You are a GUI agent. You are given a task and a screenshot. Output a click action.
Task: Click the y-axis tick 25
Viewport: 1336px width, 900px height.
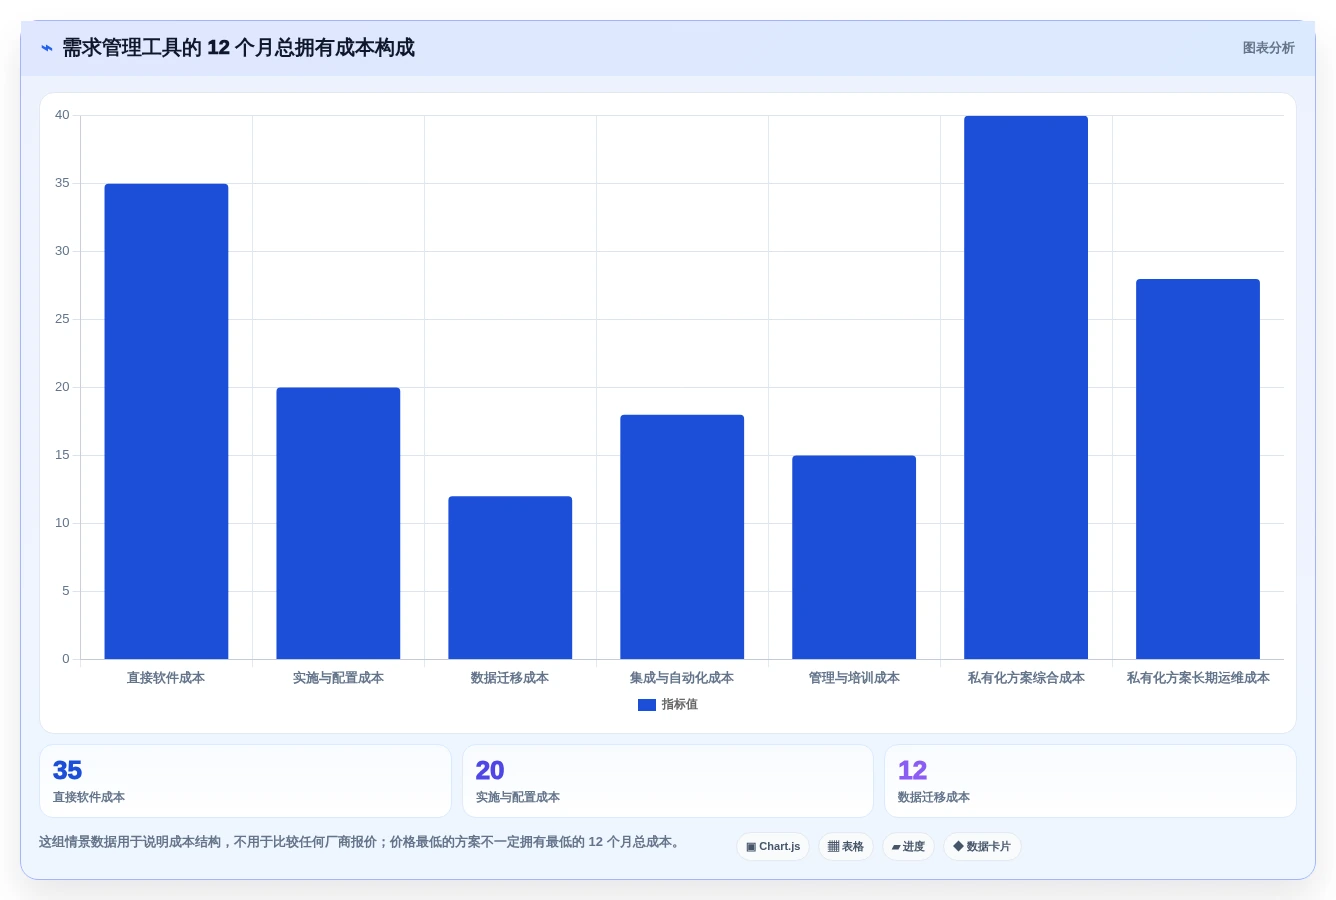[62, 319]
